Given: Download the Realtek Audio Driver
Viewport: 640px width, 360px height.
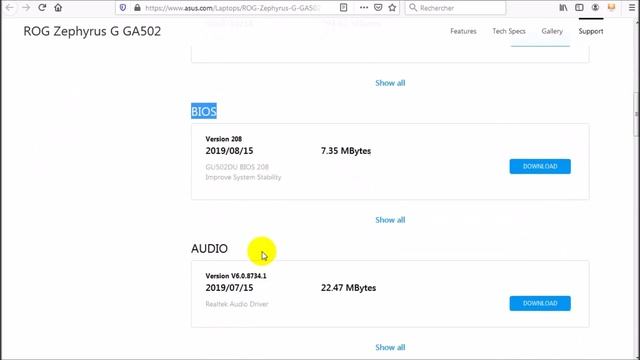Looking at the screenshot, I should (540, 303).
